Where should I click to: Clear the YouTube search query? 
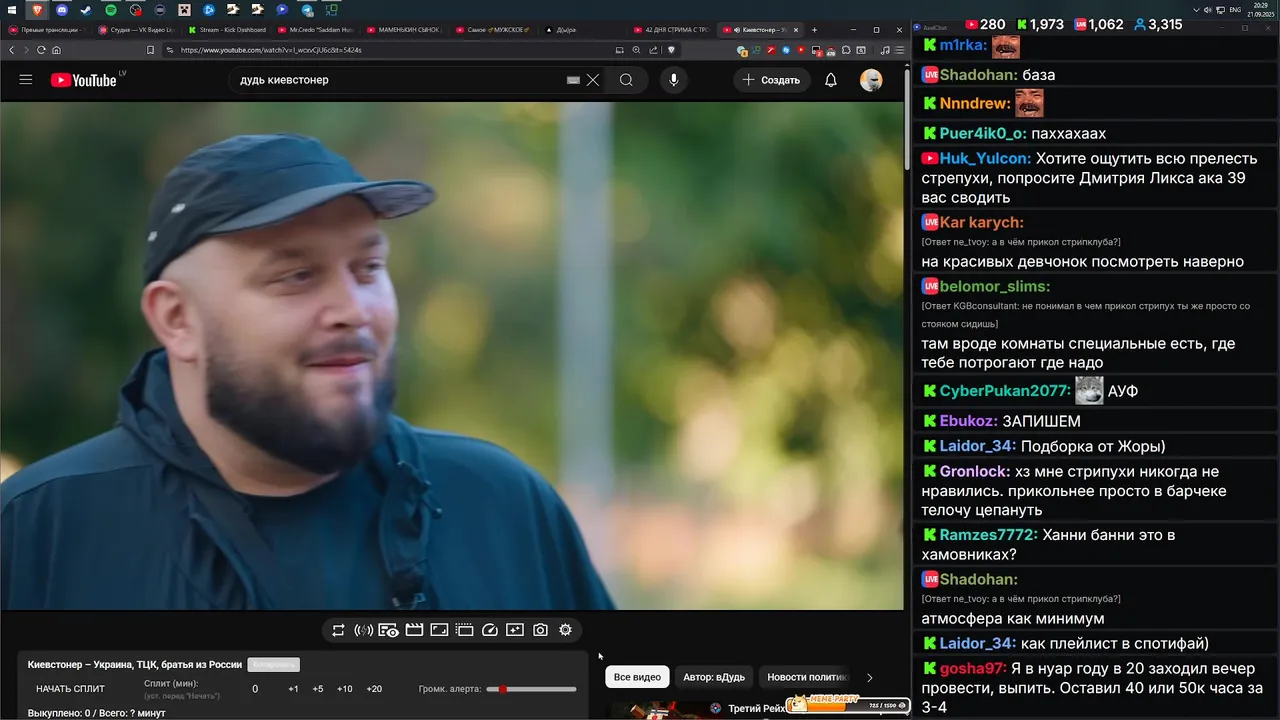(x=593, y=80)
